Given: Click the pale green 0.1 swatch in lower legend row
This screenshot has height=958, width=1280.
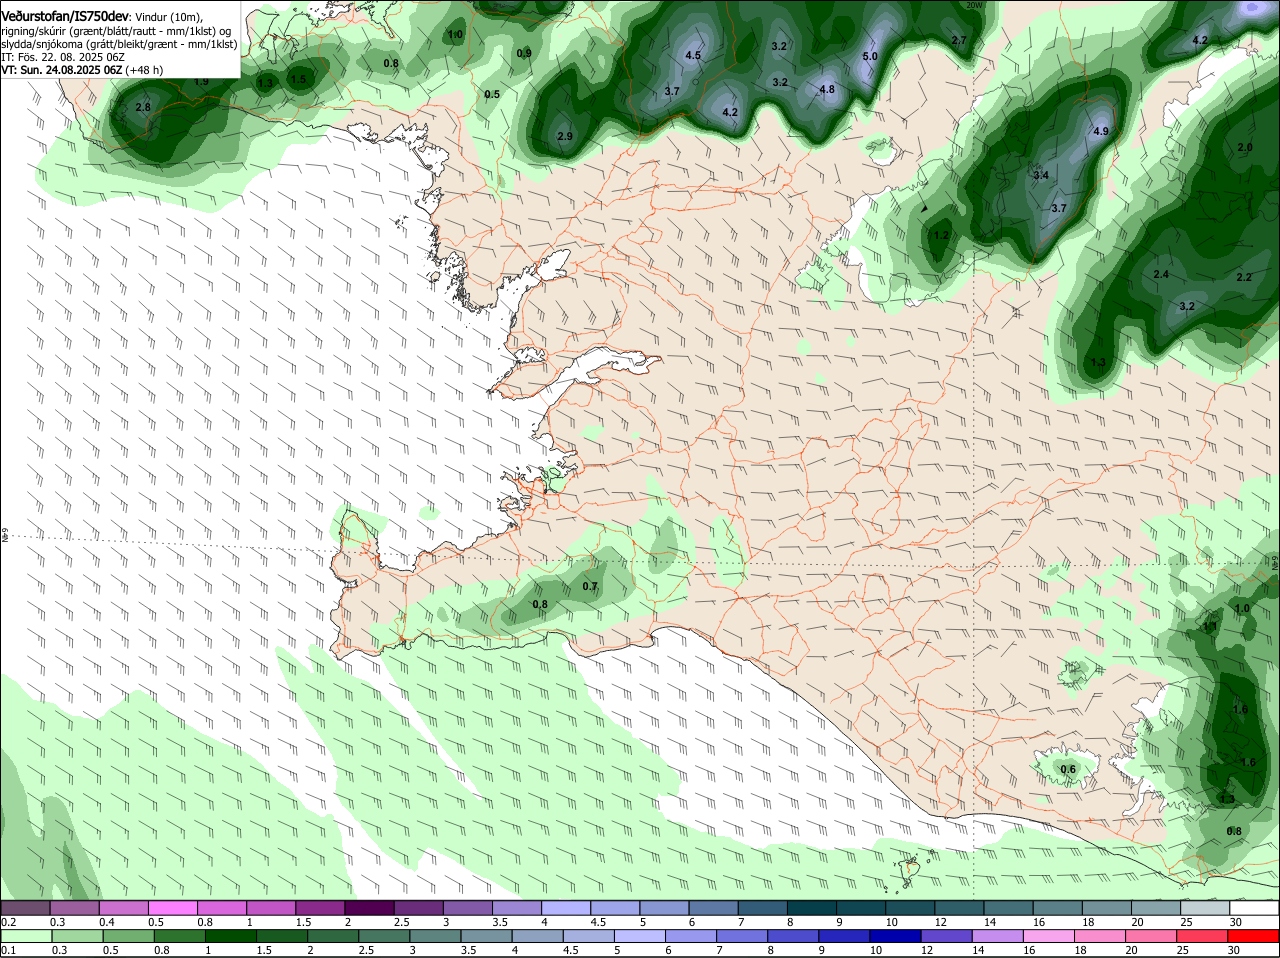Looking at the screenshot, I should 25,936.
